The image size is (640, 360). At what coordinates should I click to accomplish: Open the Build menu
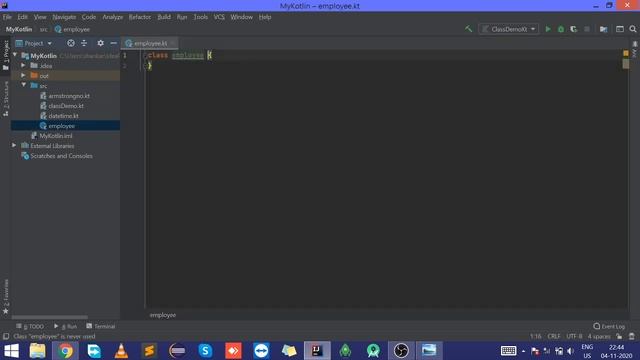coord(164,17)
